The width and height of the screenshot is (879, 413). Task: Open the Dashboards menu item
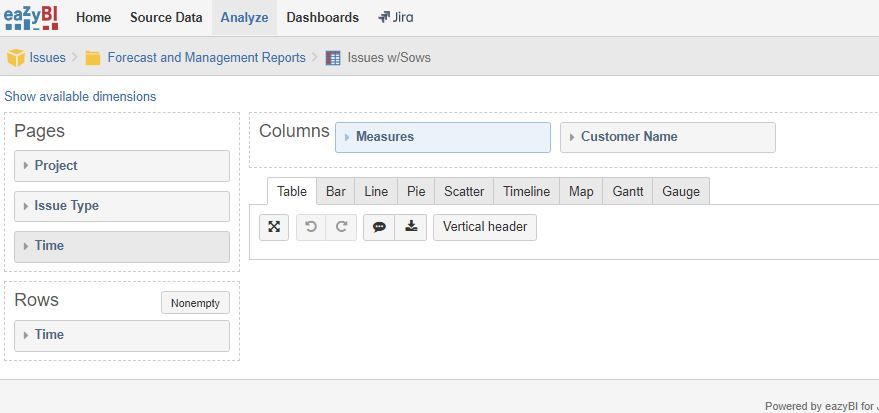322,17
